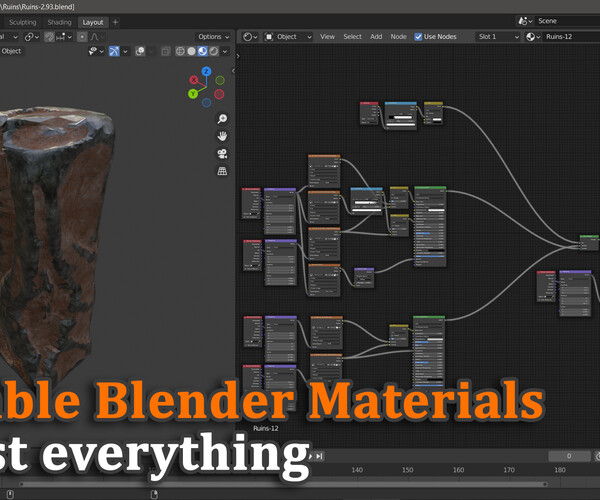
Task: Toggle viewport overlays button
Action: 140,51
